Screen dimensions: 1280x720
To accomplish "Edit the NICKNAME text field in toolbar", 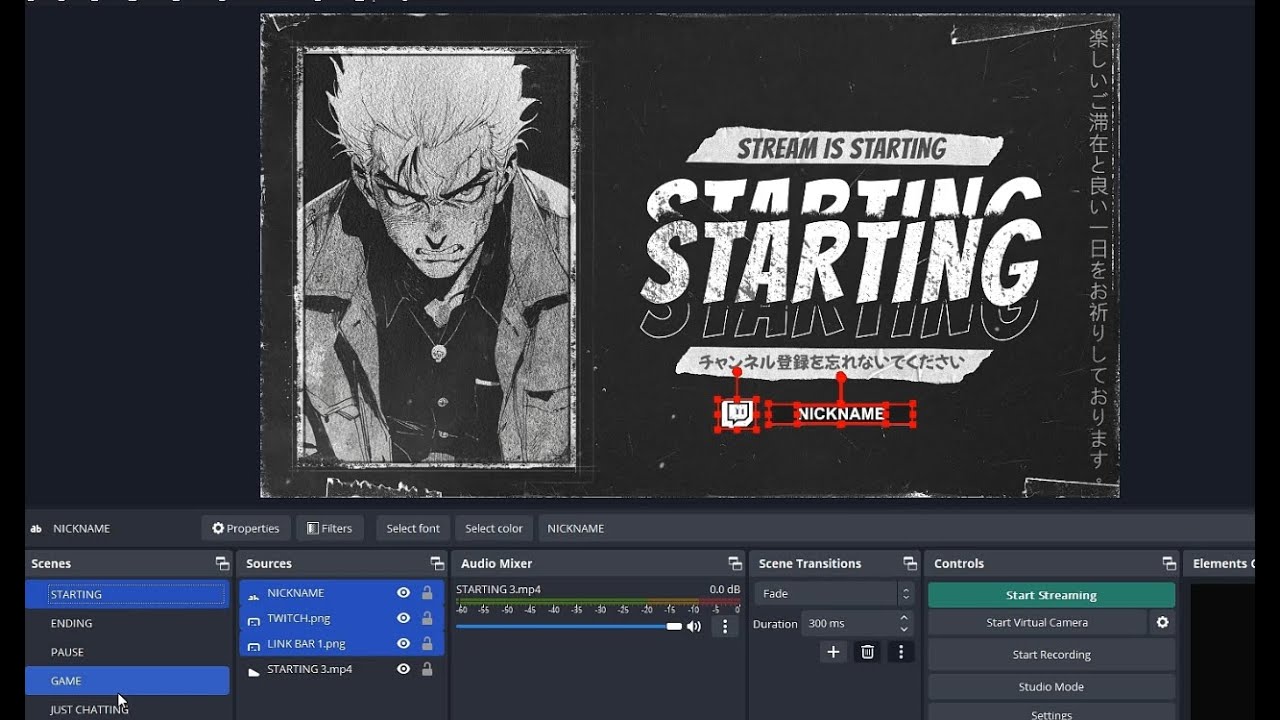I will click(x=896, y=528).
